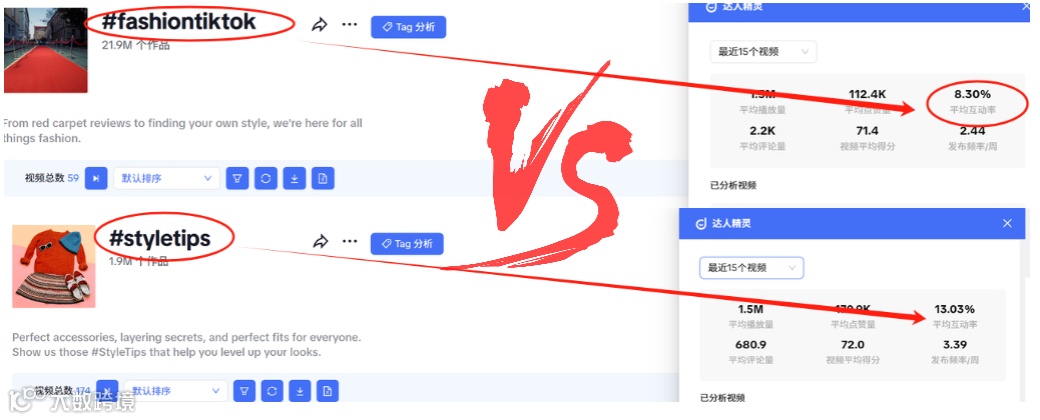Click share arrow next to #fashiontiktok
The image size is (1040, 420).
pos(320,25)
